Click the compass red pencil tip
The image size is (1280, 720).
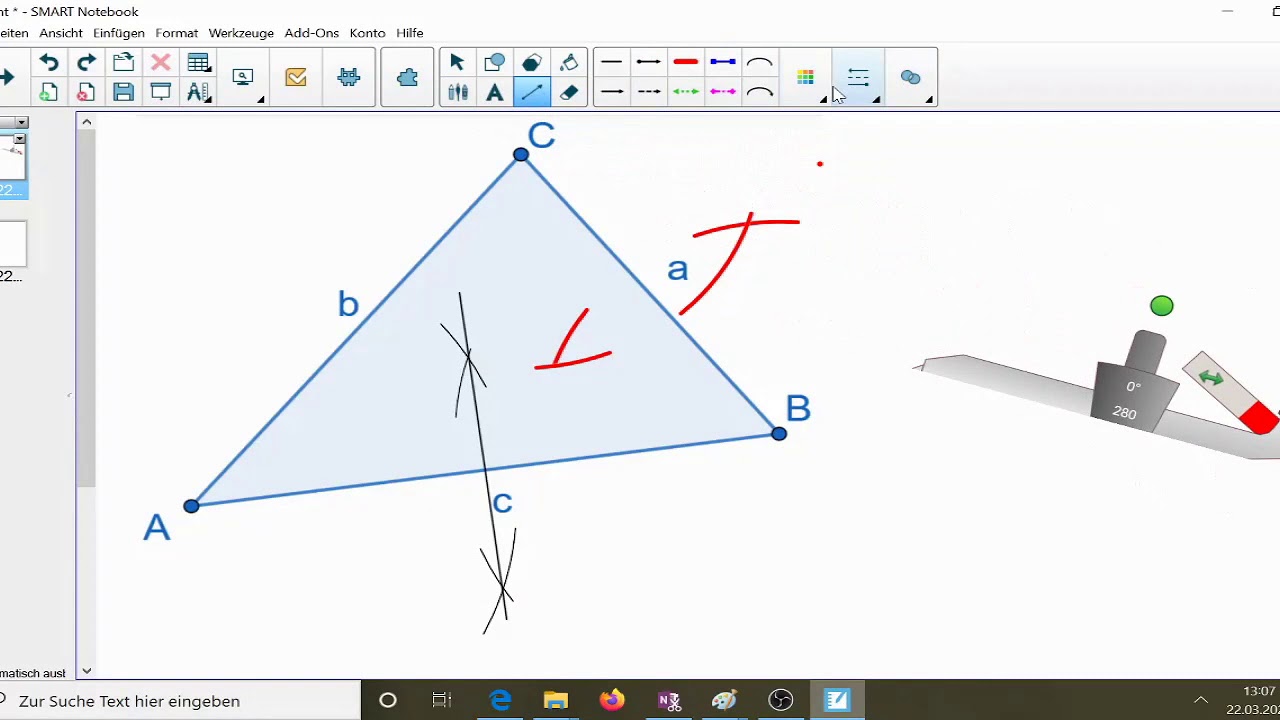coord(1260,418)
